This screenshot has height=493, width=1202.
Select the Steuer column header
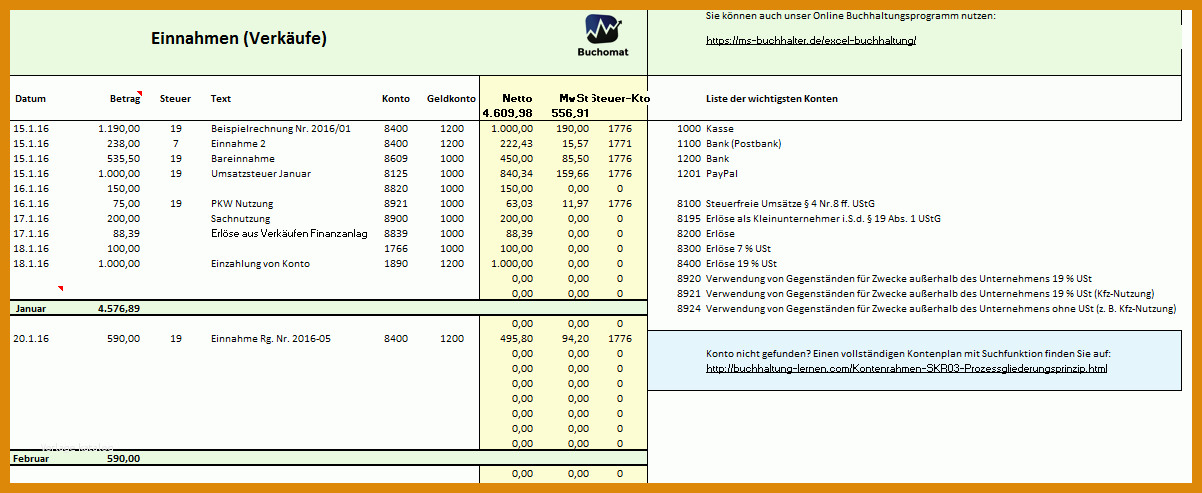pyautogui.click(x=175, y=99)
